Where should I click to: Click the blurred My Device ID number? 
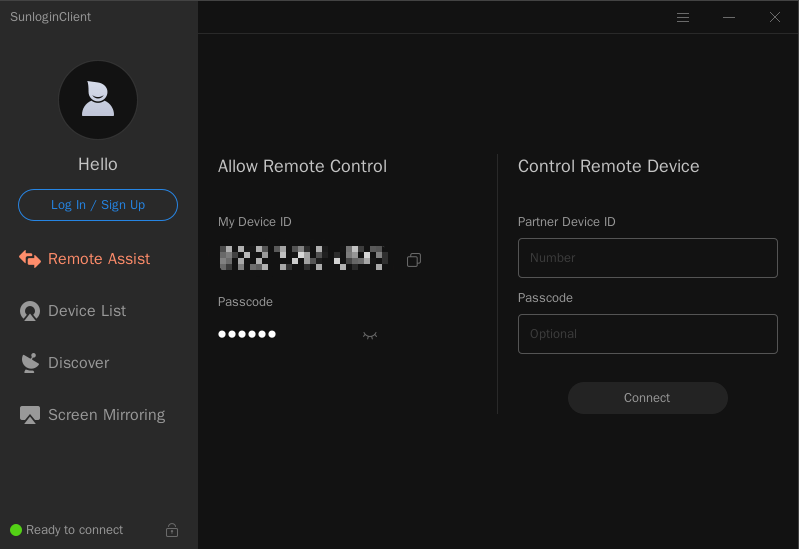point(303,258)
